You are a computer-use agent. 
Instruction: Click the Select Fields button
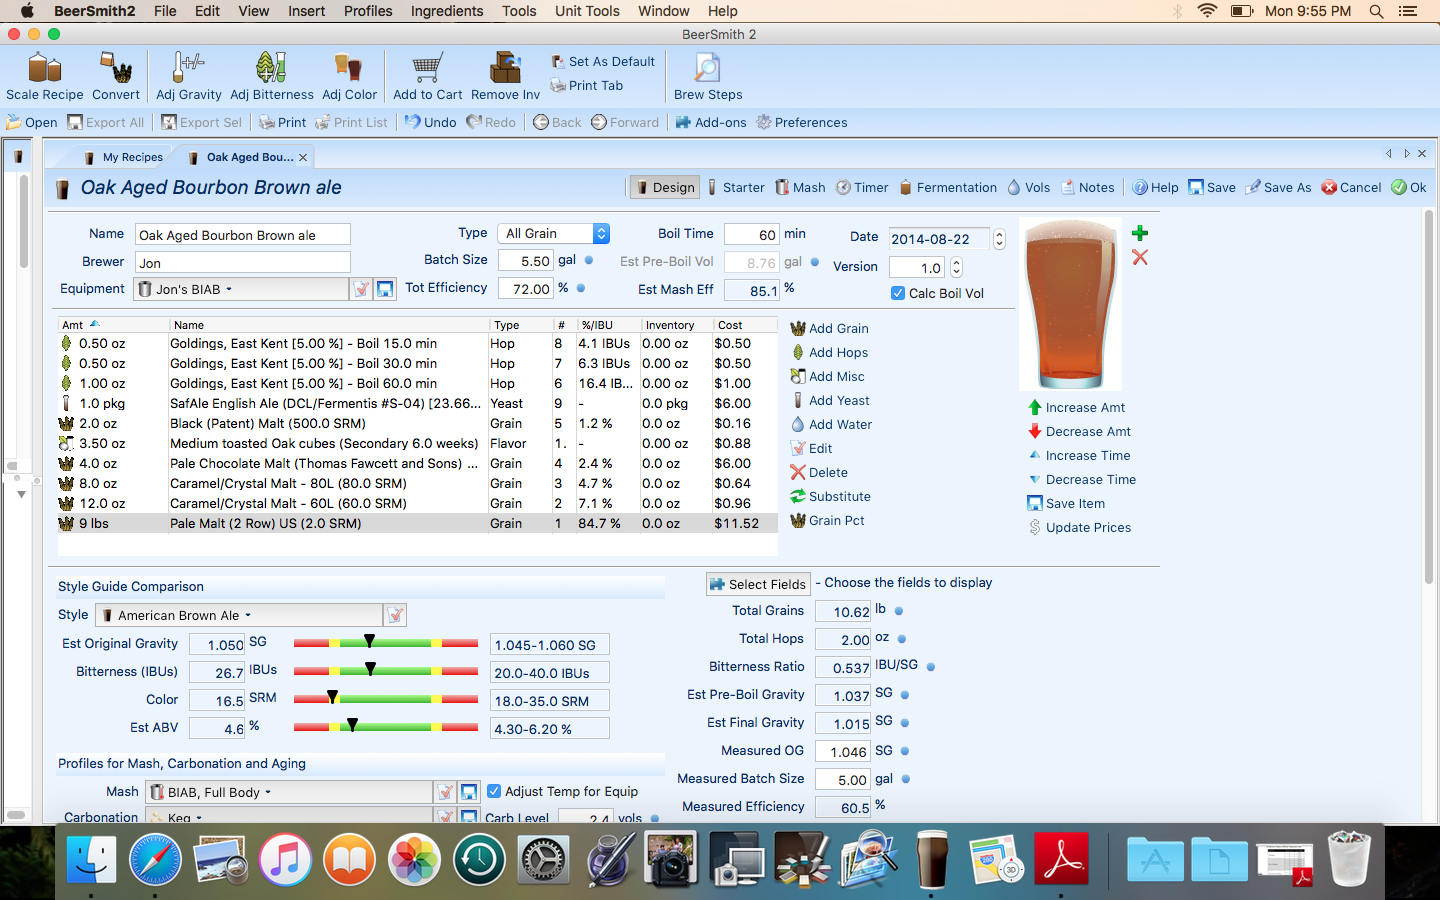tap(757, 584)
